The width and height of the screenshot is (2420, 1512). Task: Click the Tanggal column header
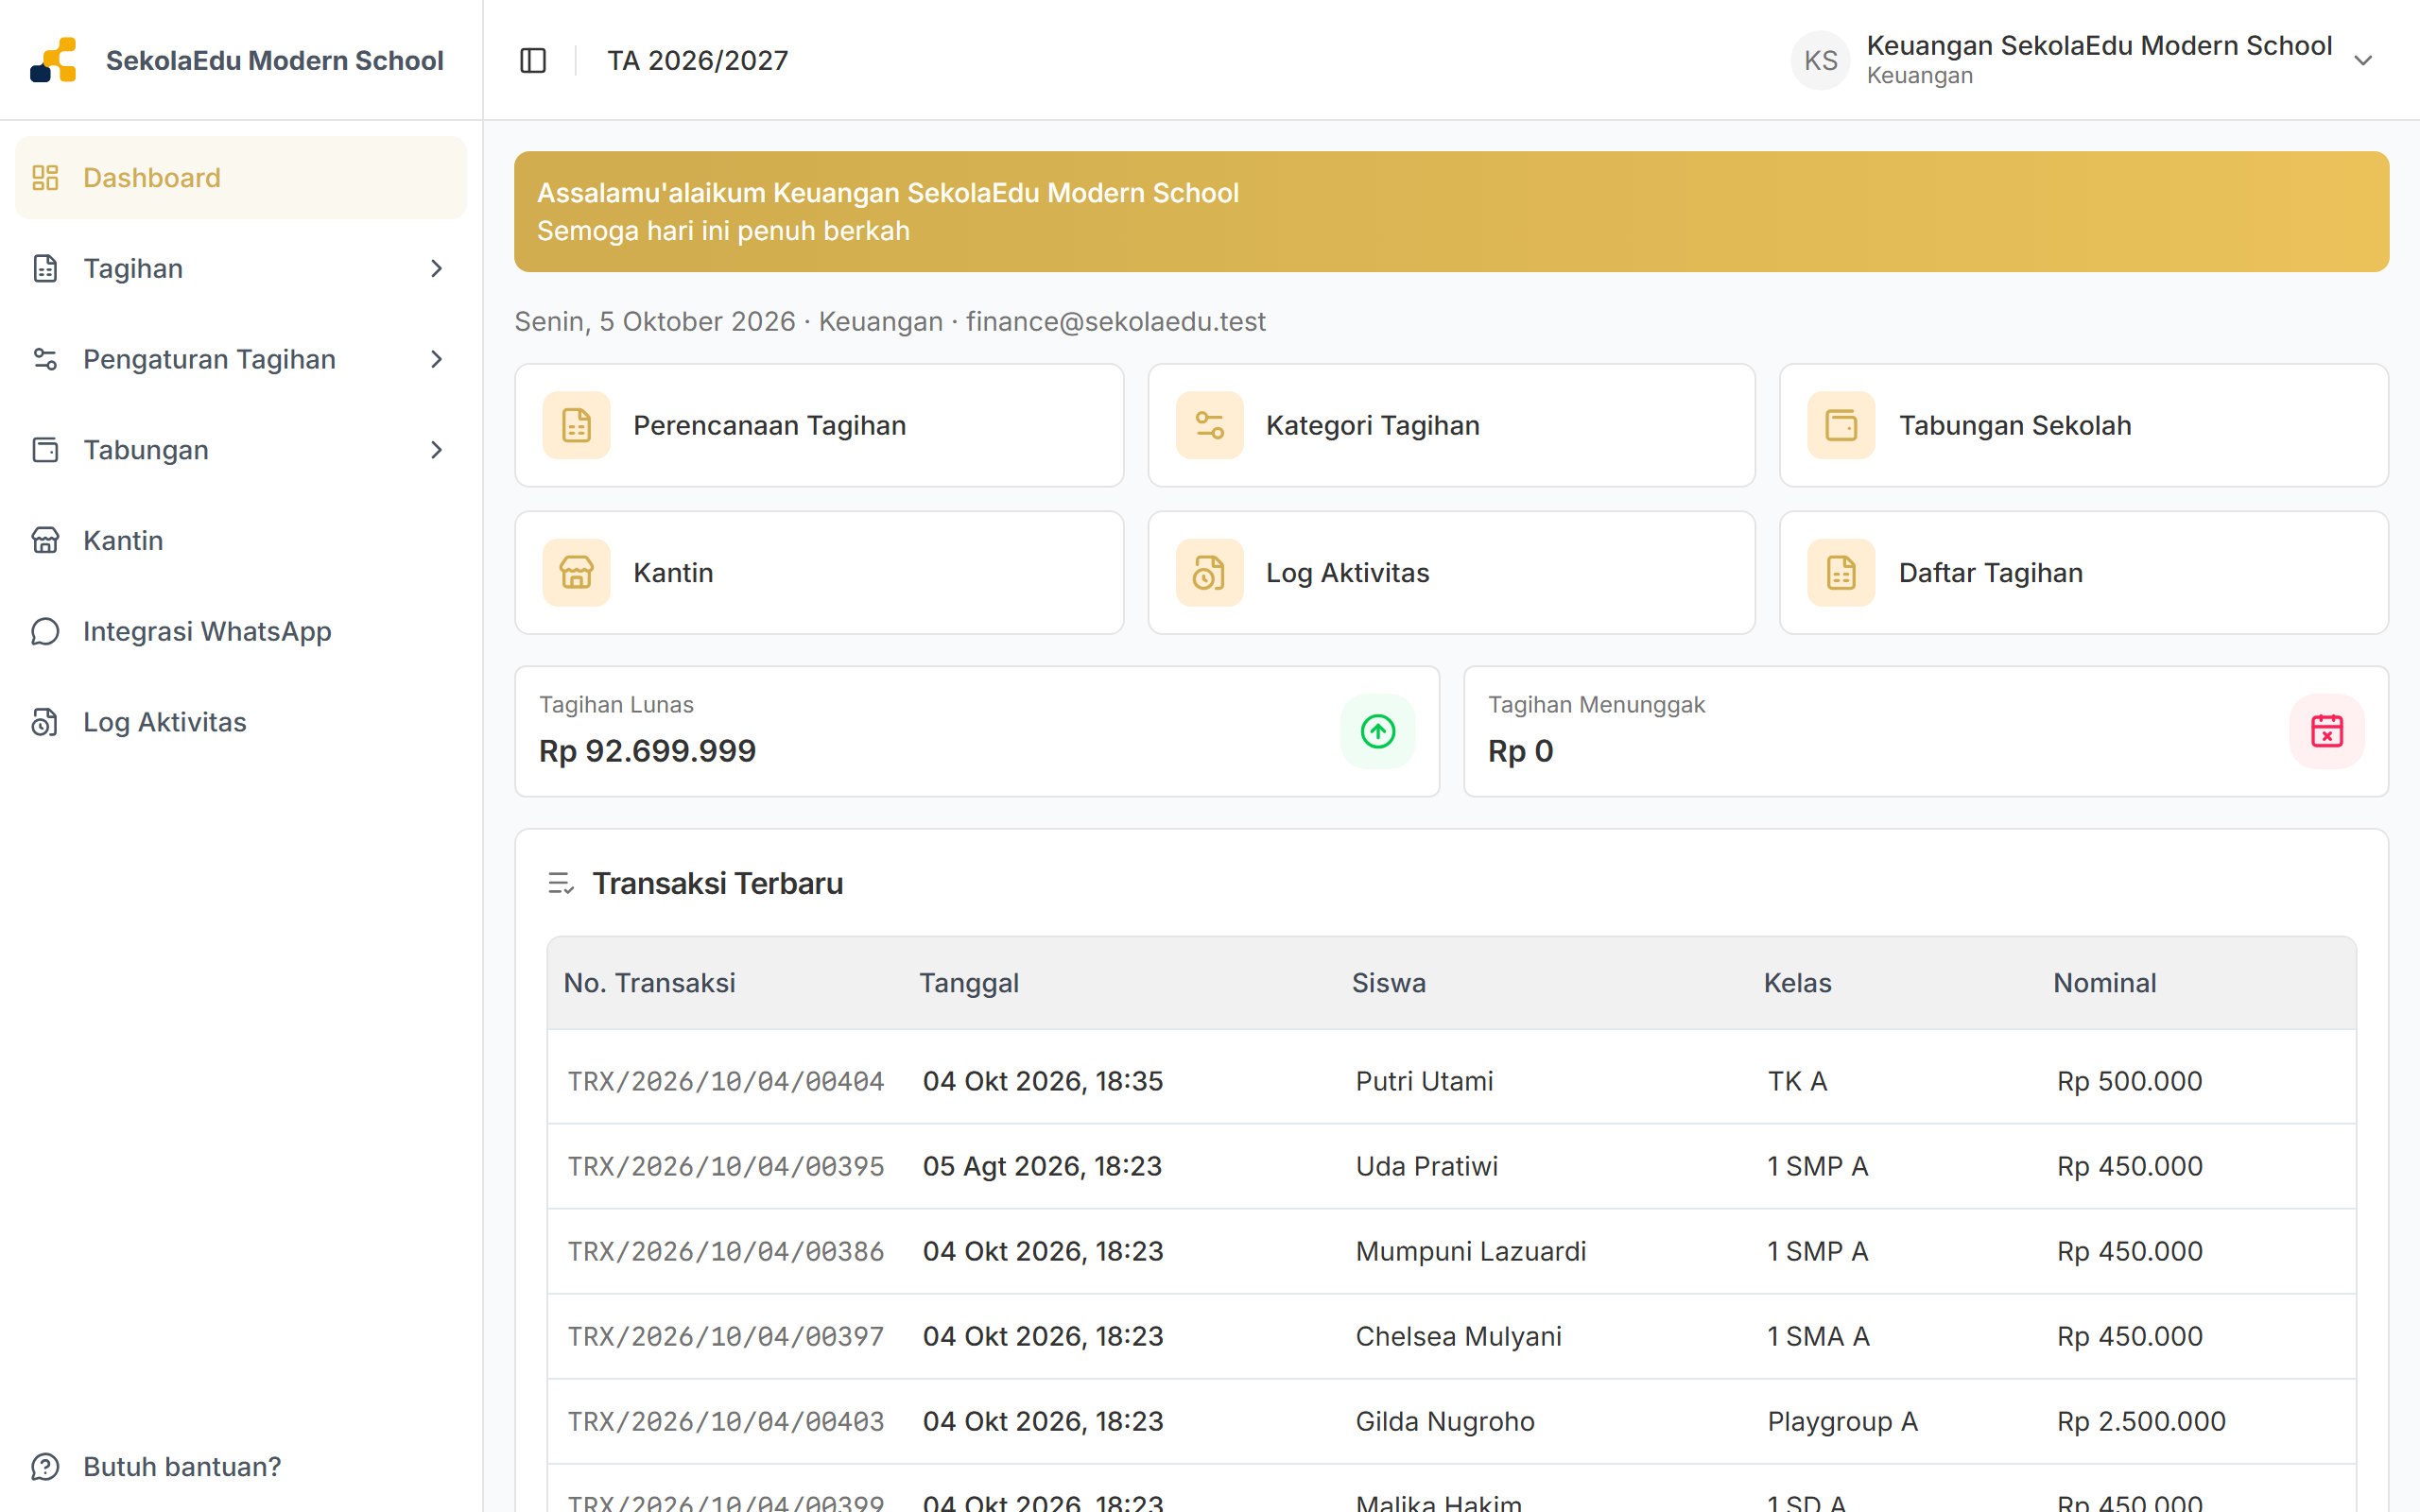969,983
